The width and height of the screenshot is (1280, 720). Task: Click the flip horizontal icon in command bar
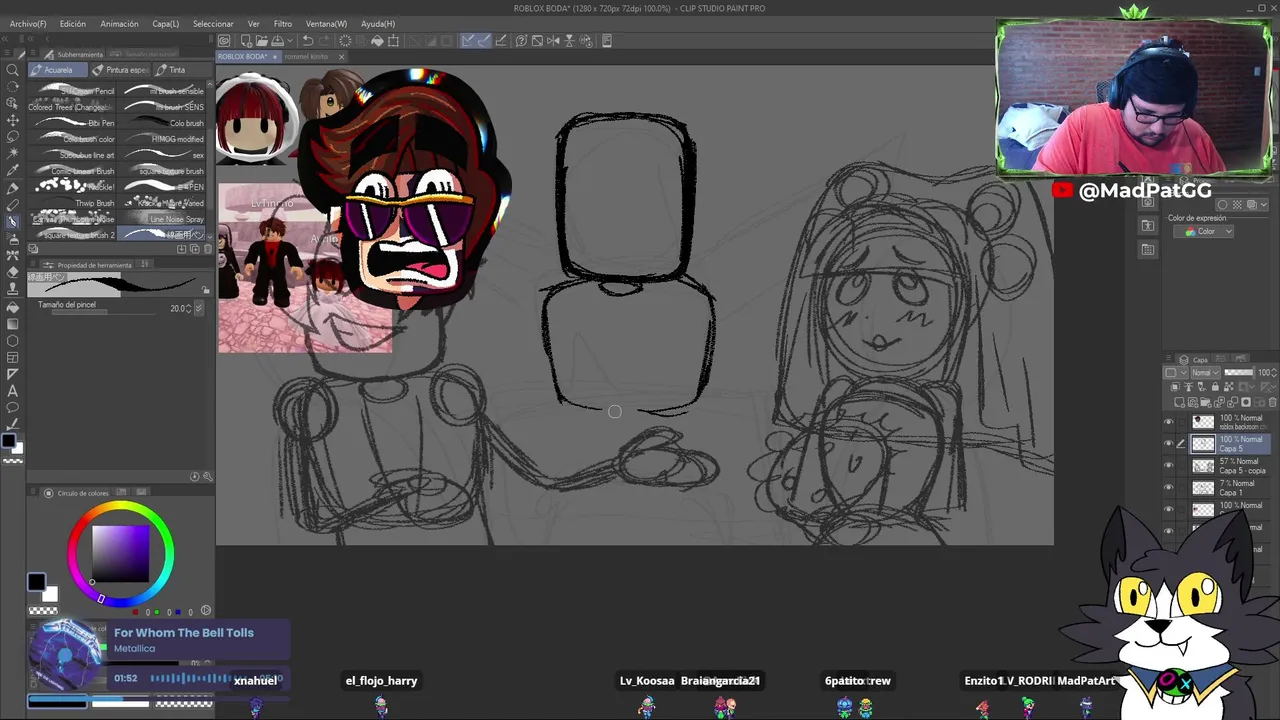click(553, 41)
